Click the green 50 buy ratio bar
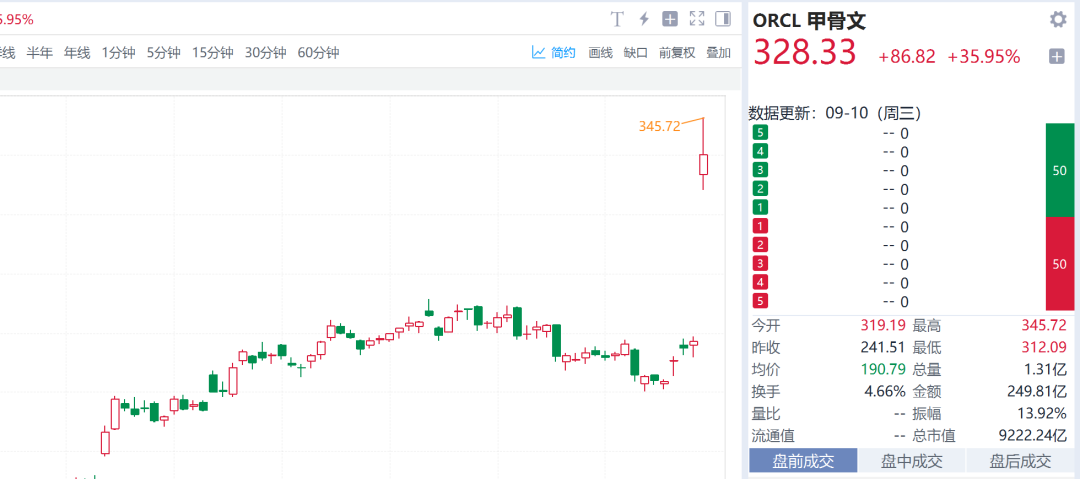 pyautogui.click(x=1059, y=170)
